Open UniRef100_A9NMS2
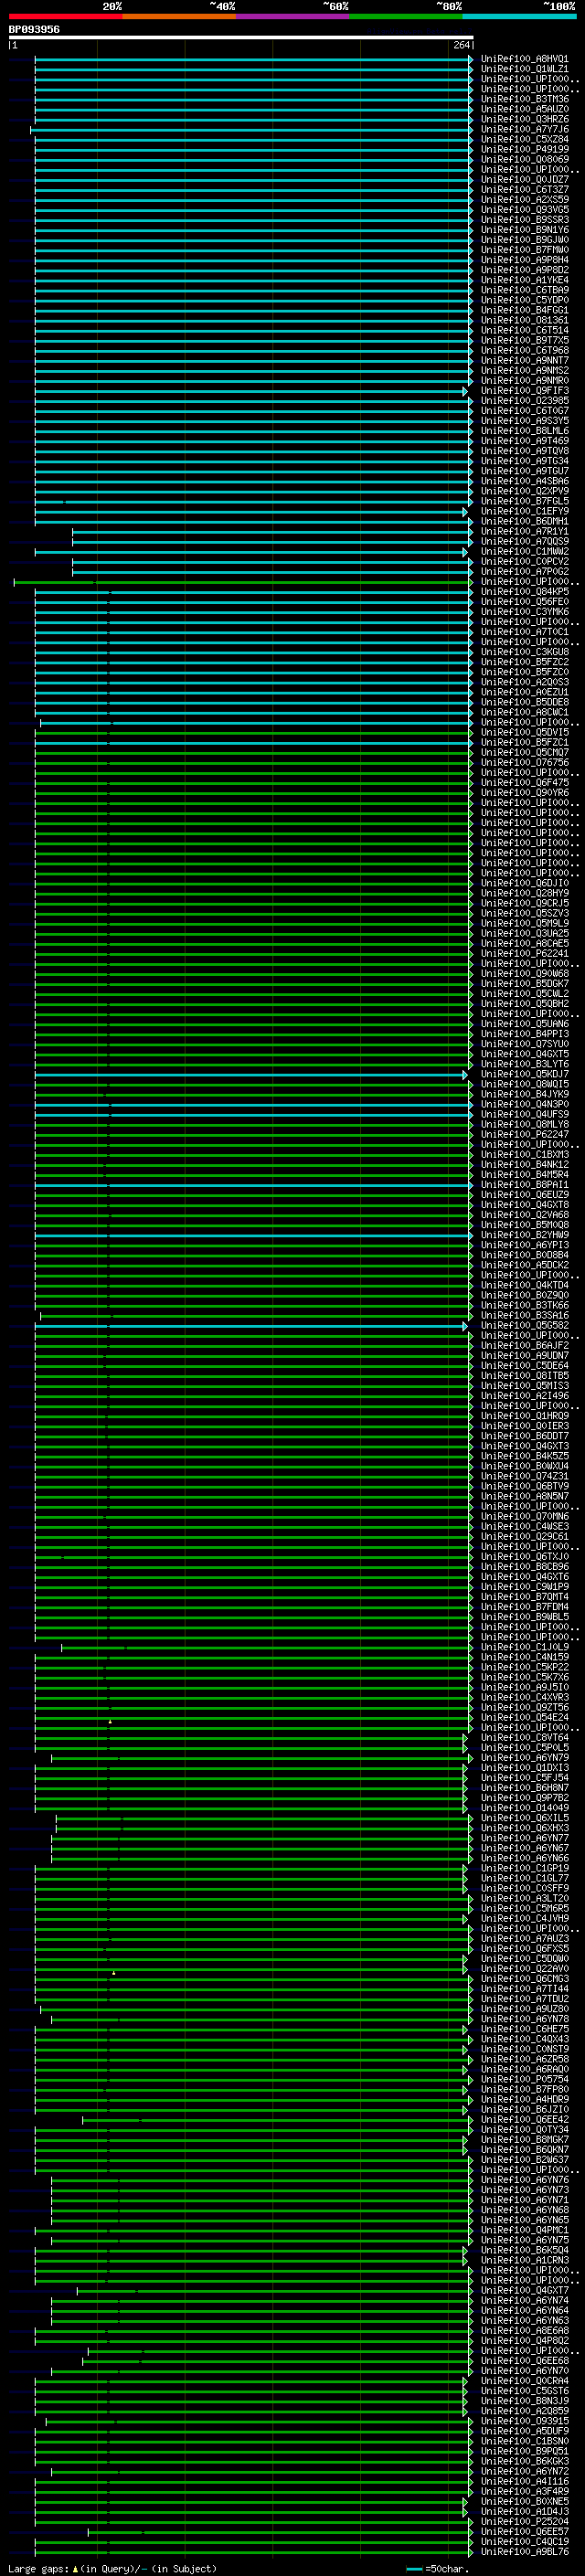585x2576 pixels. pyautogui.click(x=525, y=370)
